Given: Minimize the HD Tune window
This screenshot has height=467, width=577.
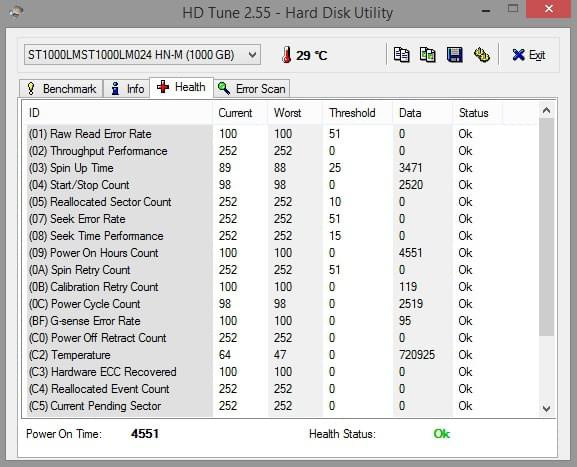Looking at the screenshot, I should (x=486, y=11).
